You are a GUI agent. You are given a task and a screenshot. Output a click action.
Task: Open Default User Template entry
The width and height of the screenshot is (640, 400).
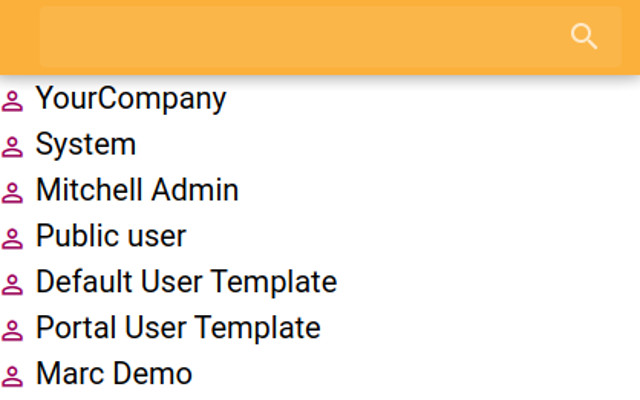coord(187,282)
